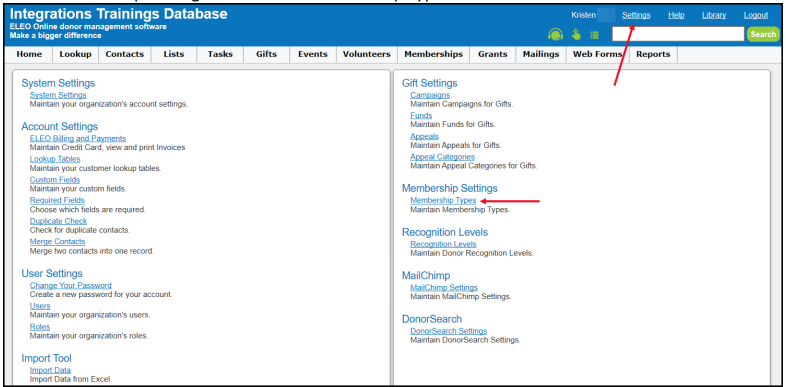786x387 pixels.
Task: Open the Lookup tab
Action: 76,54
